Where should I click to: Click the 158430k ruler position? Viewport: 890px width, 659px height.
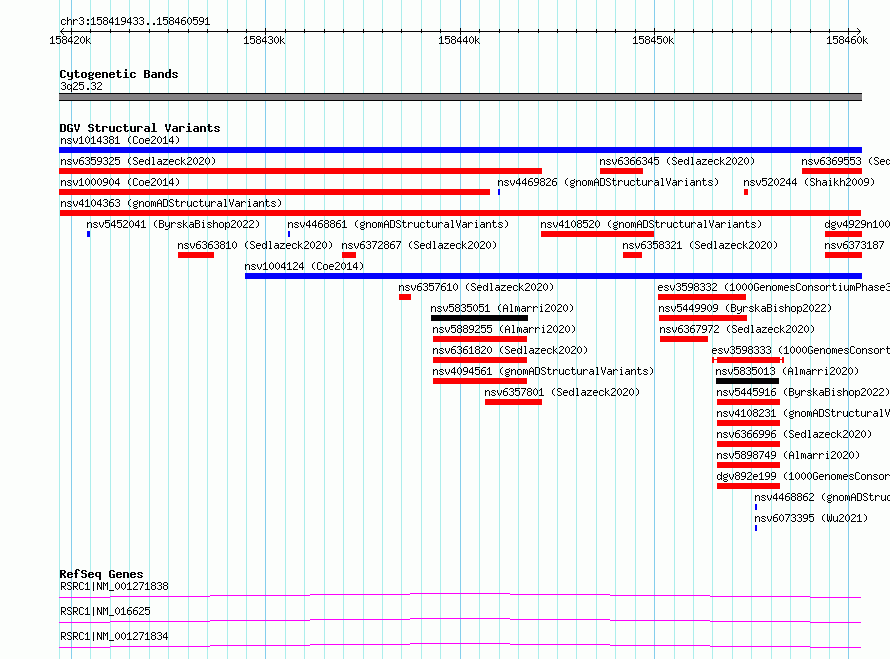(x=264, y=40)
